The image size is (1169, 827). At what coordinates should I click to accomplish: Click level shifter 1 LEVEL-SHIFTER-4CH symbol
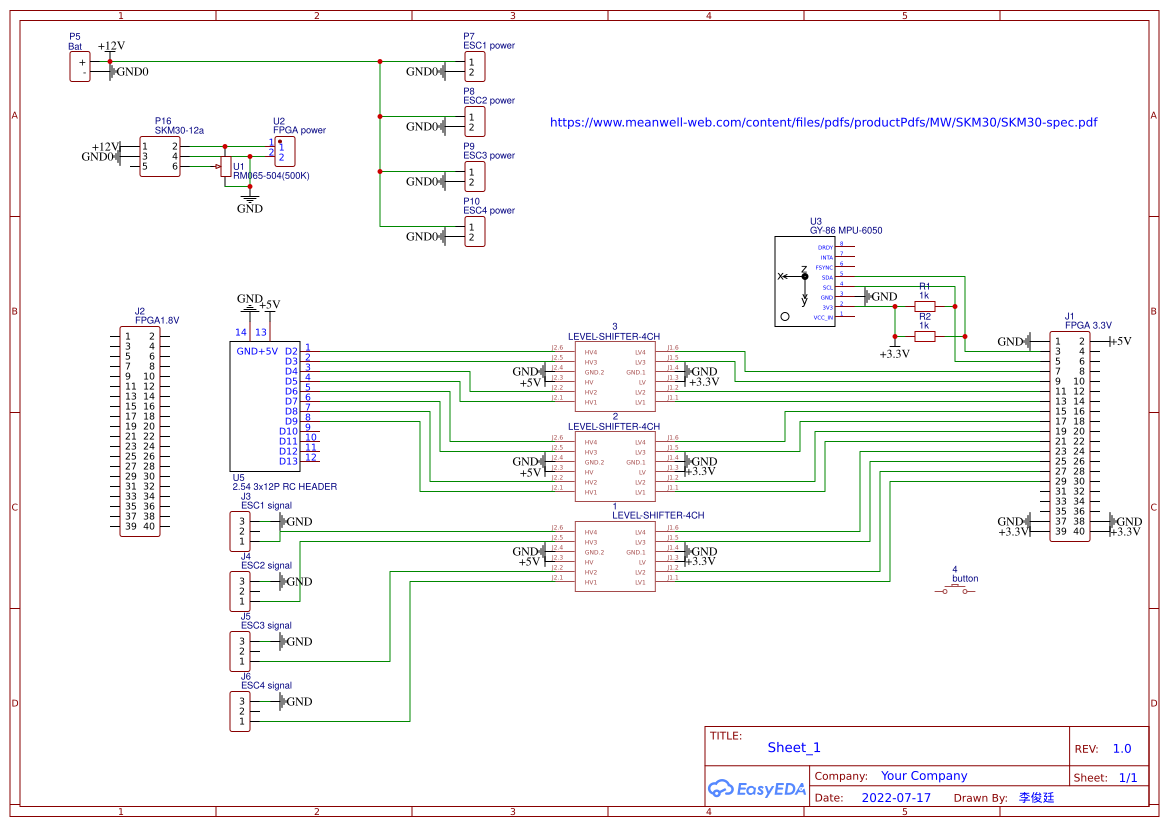coord(614,557)
